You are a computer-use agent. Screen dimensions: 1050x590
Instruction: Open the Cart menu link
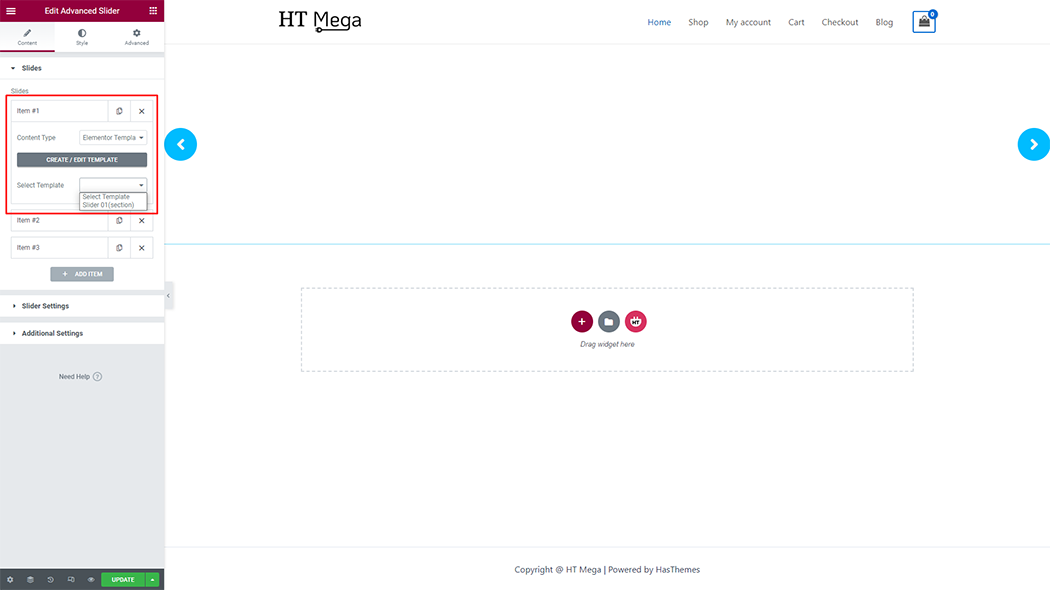click(x=796, y=22)
